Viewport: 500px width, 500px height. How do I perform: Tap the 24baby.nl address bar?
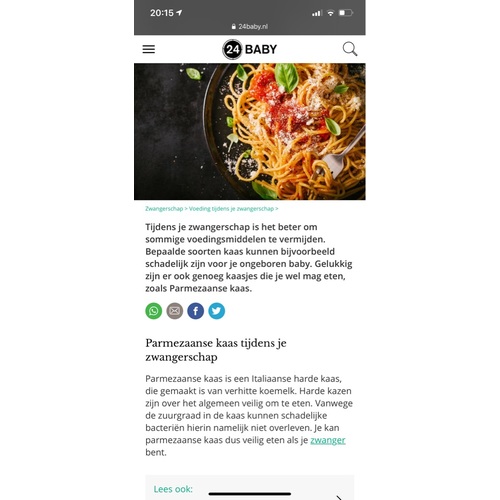(250, 27)
